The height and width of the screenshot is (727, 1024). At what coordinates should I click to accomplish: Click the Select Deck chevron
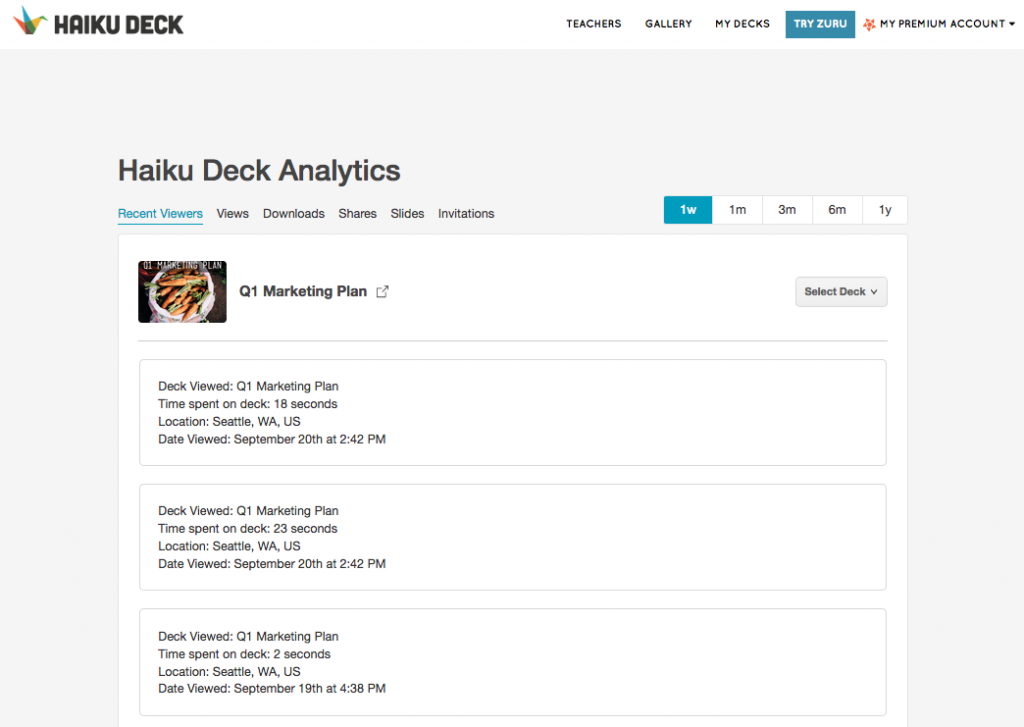(874, 291)
